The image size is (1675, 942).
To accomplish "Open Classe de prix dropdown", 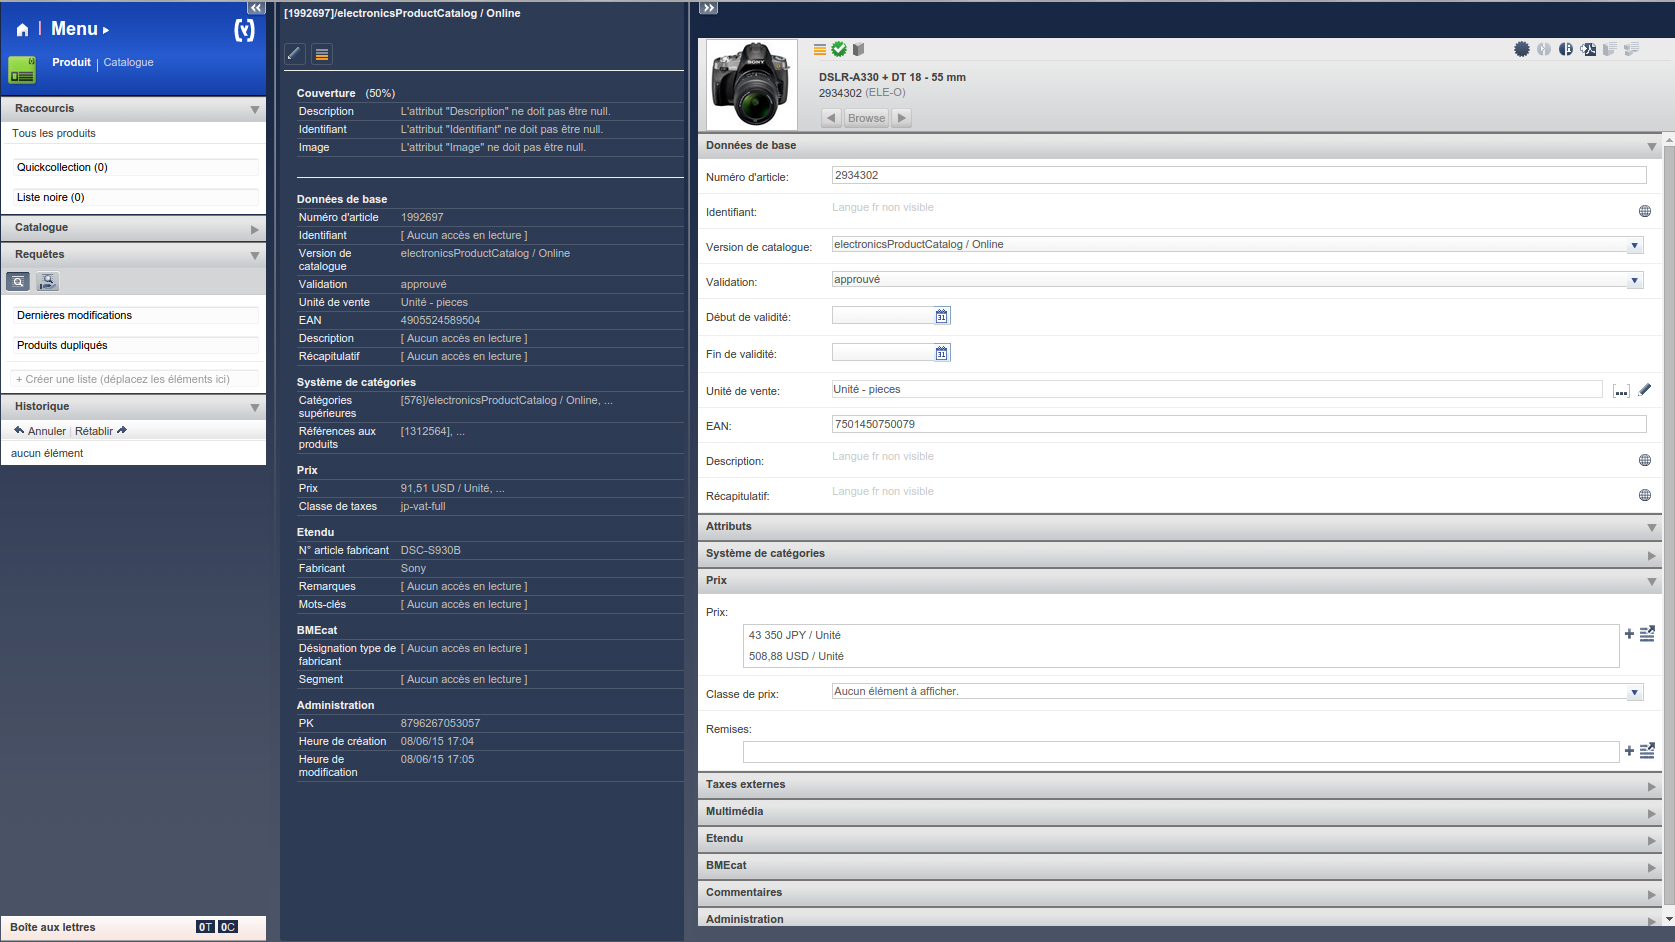I will (x=1635, y=692).
